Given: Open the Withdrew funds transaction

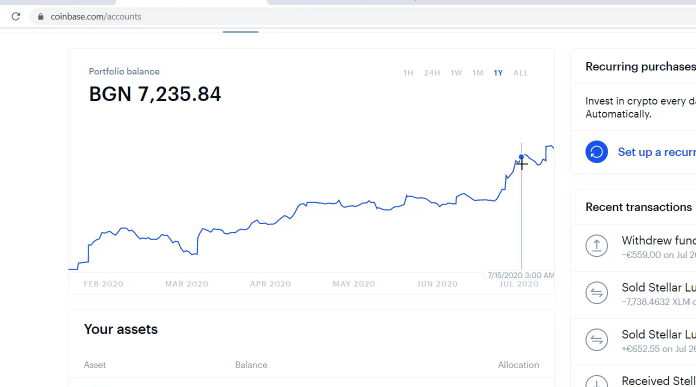Looking at the screenshot, I should 633,248.
